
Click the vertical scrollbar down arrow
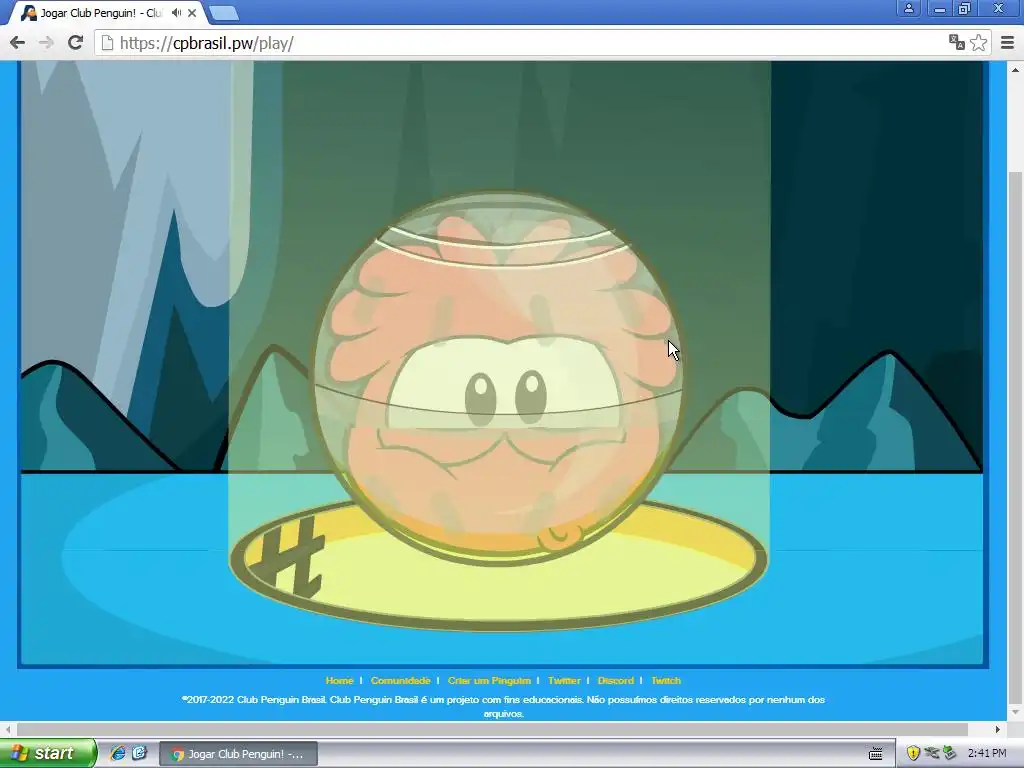1016,712
